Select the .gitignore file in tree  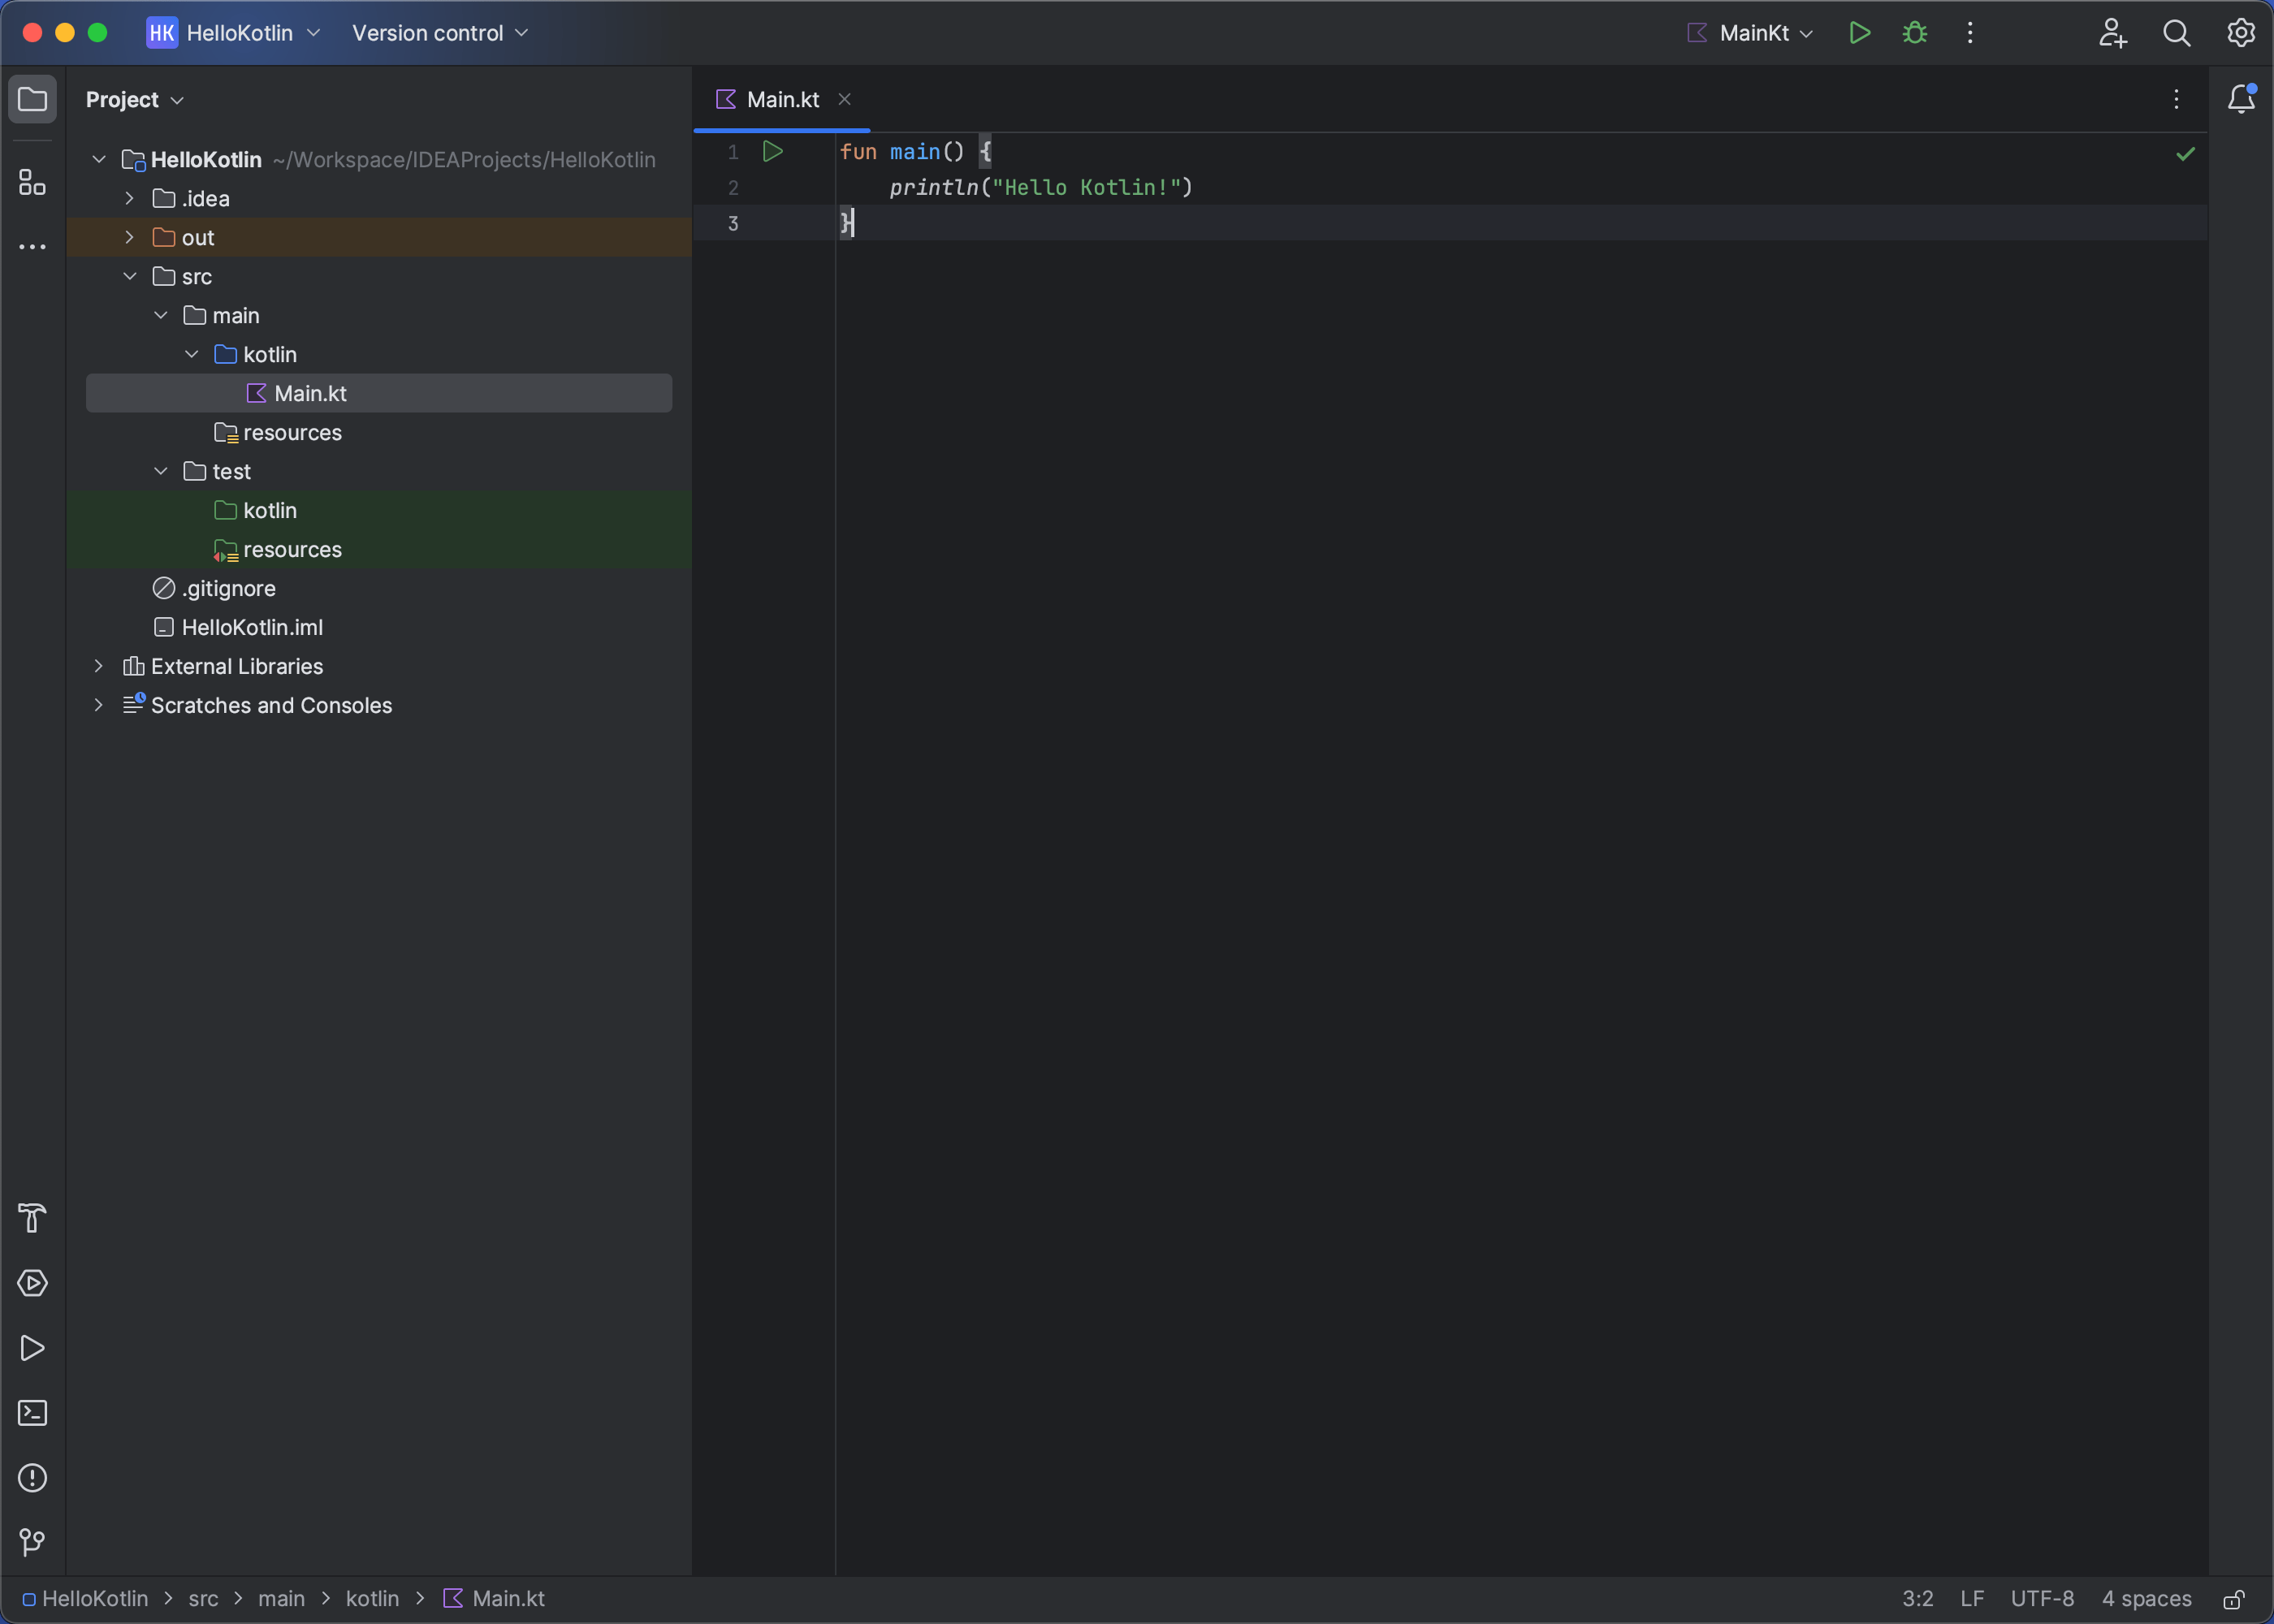coord(228,589)
